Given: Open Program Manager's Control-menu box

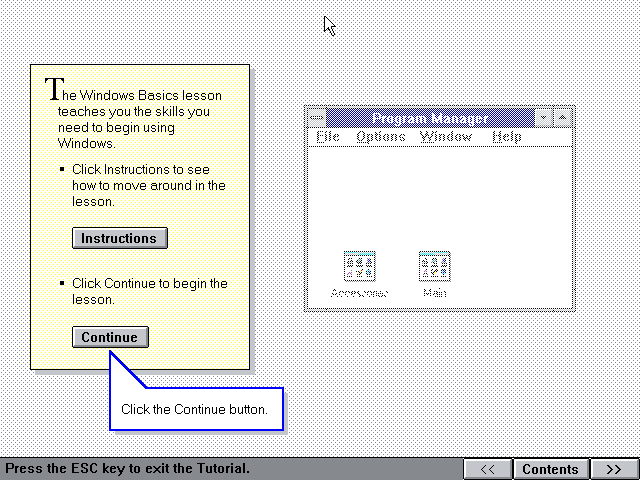Looking at the screenshot, I should pos(317,118).
